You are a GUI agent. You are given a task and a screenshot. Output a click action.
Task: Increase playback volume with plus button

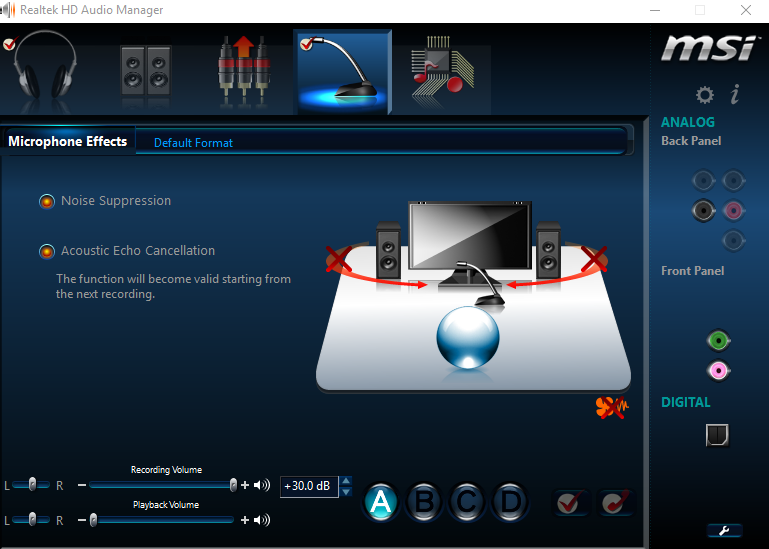(245, 520)
